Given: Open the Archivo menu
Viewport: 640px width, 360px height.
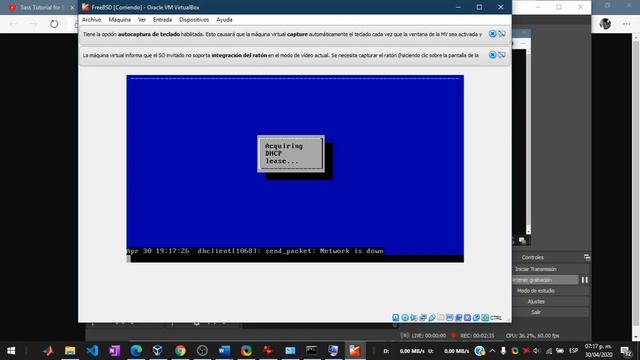Looking at the screenshot, I should 91,20.
